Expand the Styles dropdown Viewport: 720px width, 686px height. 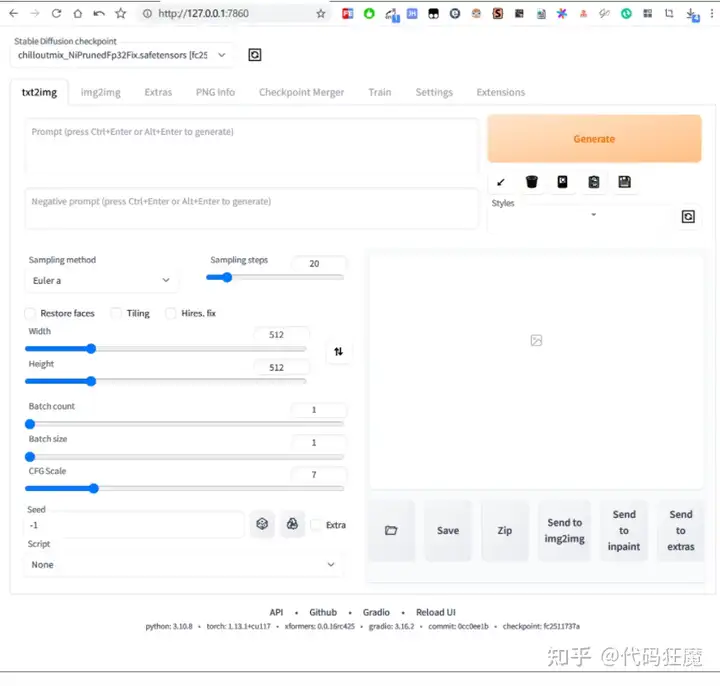click(581, 215)
